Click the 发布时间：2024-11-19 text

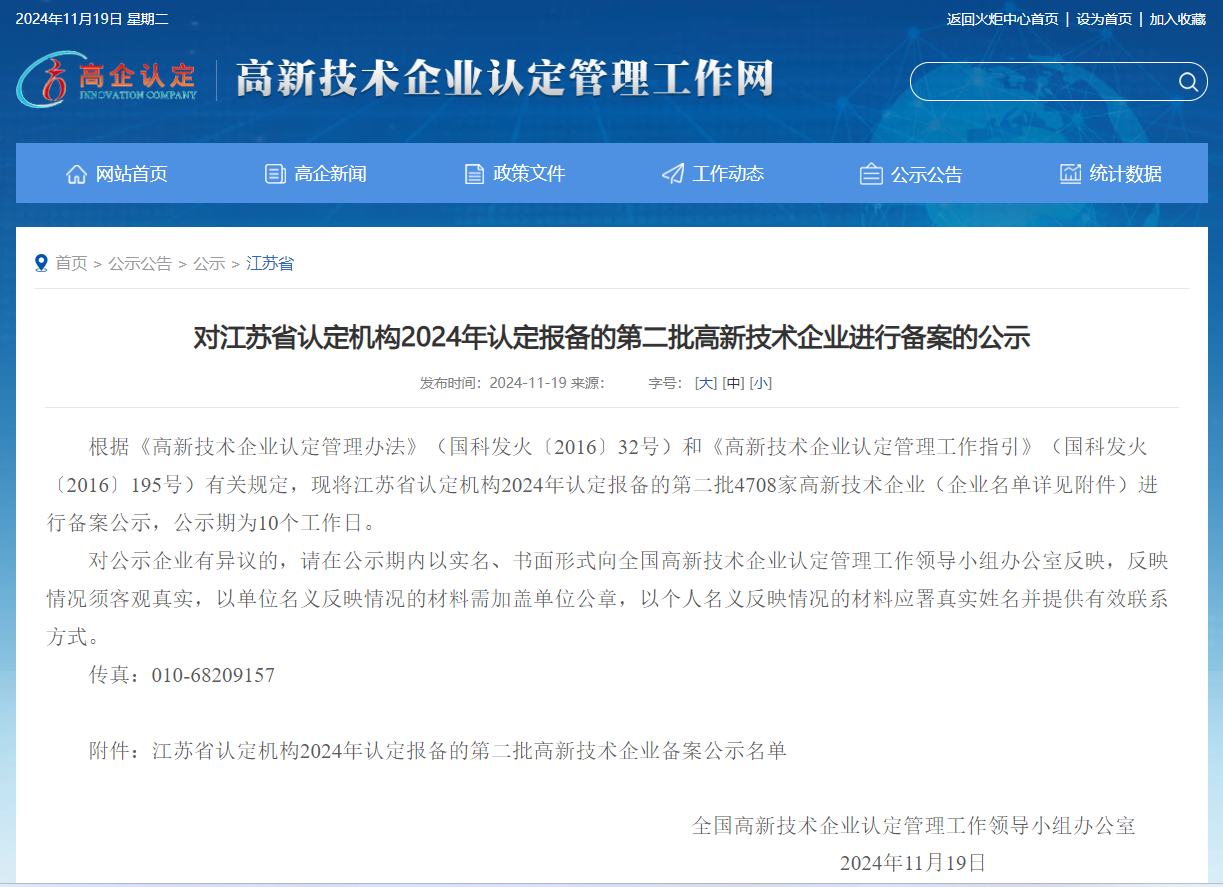(x=493, y=383)
